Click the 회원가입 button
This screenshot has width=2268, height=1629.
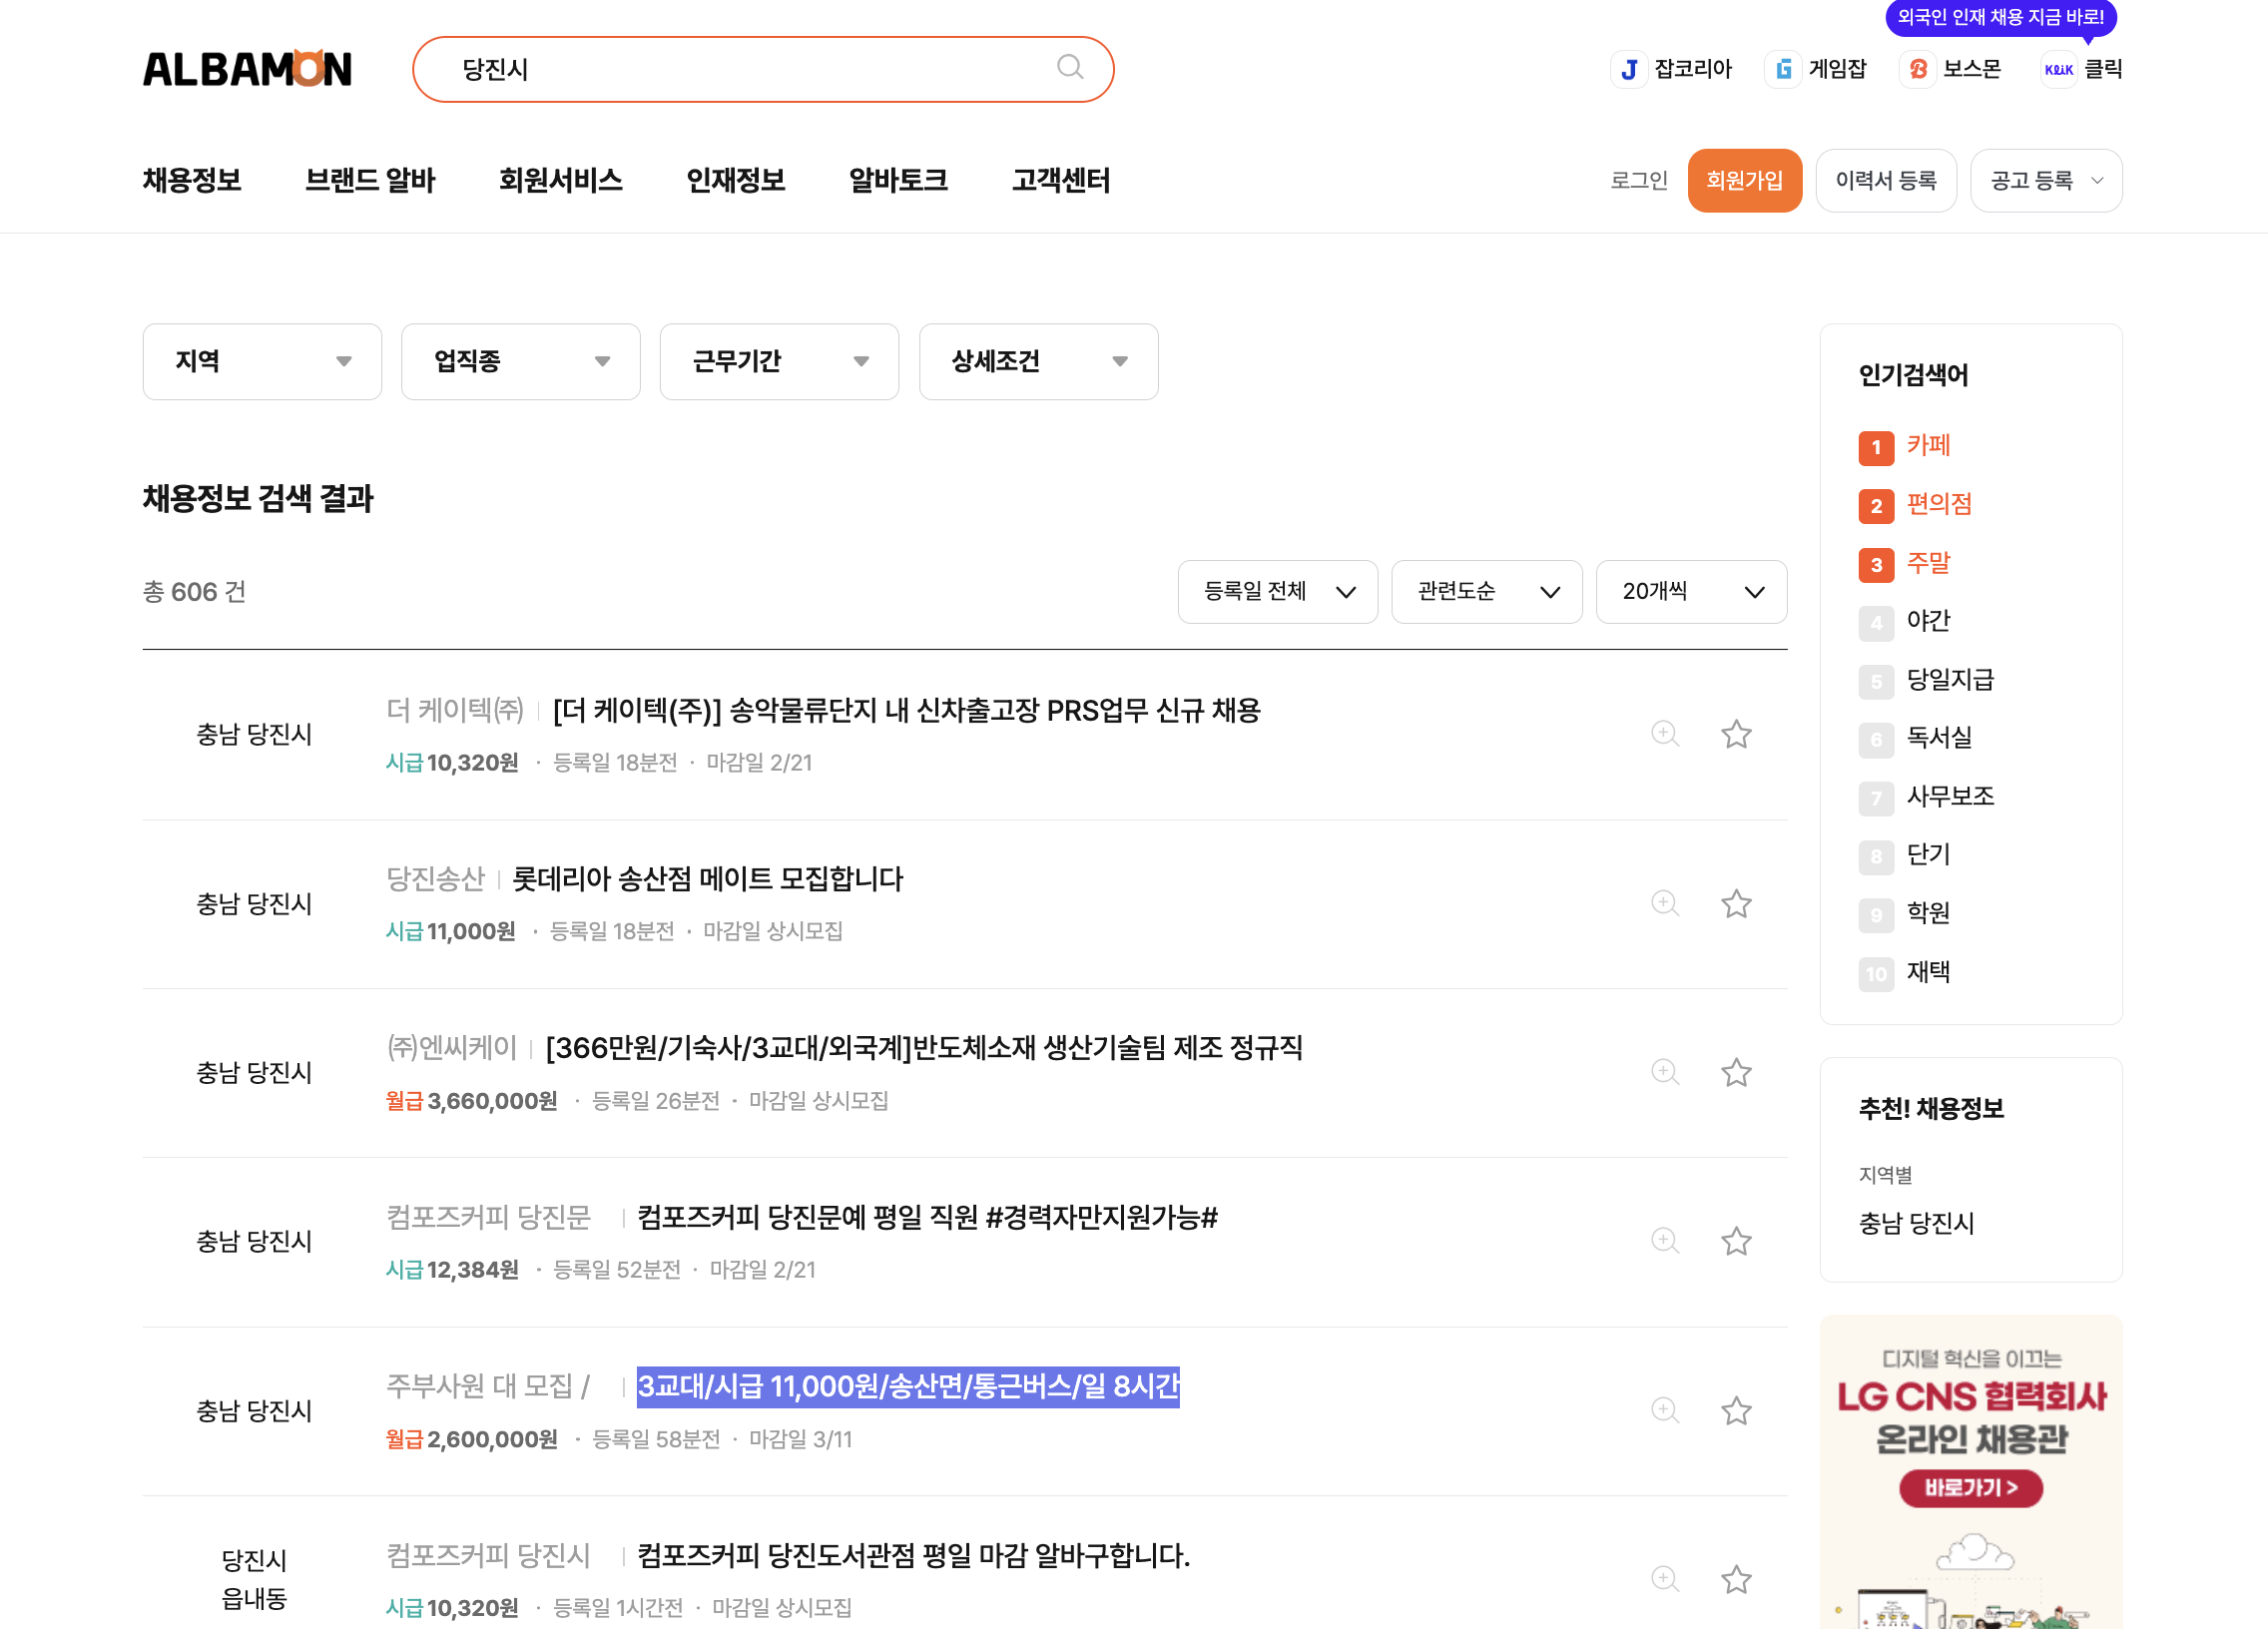(x=1744, y=180)
